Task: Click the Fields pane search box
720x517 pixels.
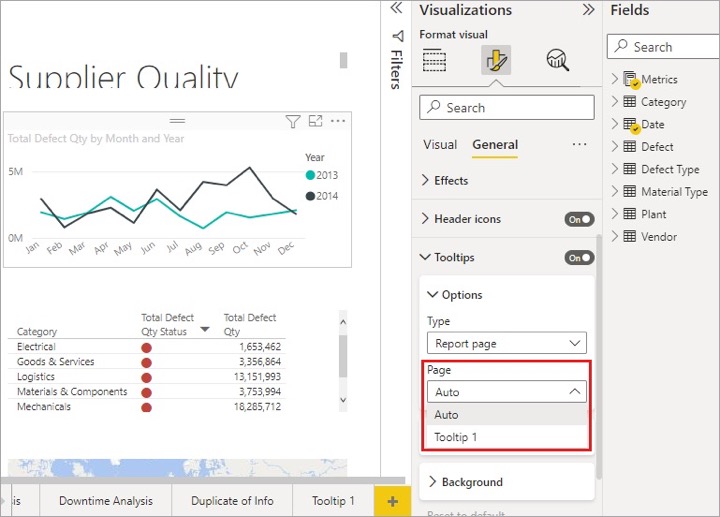Action: (x=663, y=46)
